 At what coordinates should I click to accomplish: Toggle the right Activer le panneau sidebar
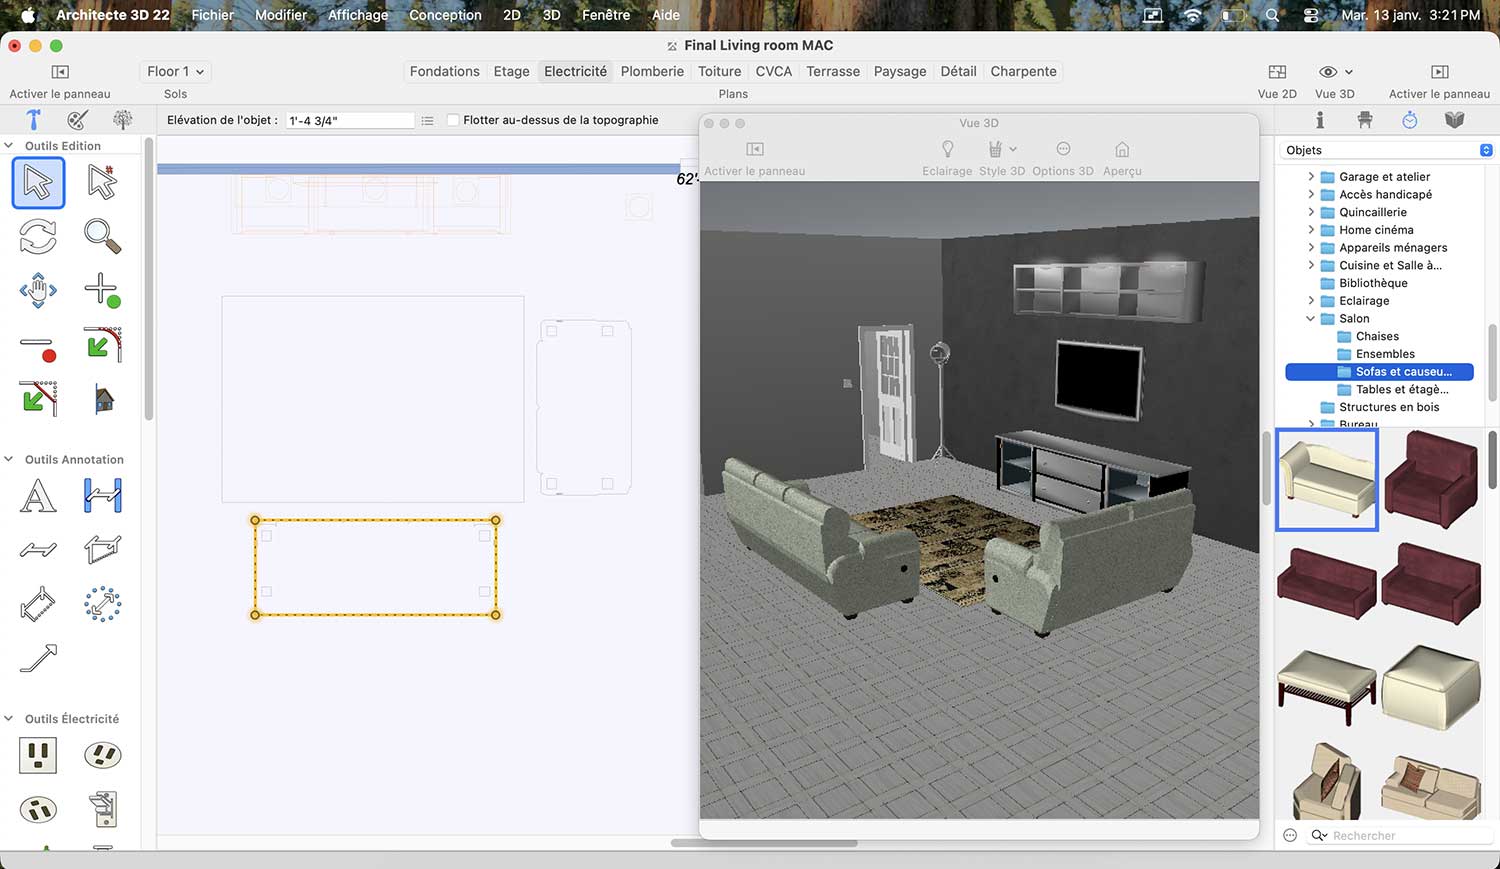click(1440, 72)
